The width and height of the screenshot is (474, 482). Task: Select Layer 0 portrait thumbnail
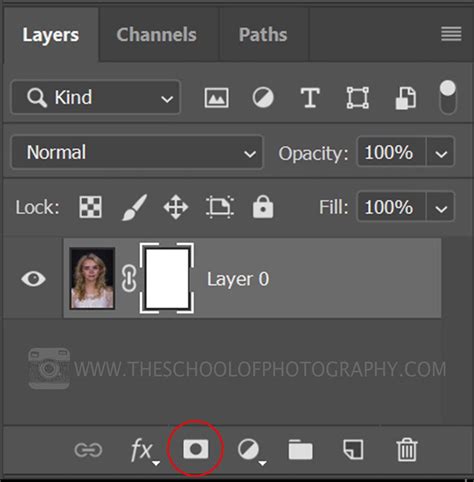point(92,278)
